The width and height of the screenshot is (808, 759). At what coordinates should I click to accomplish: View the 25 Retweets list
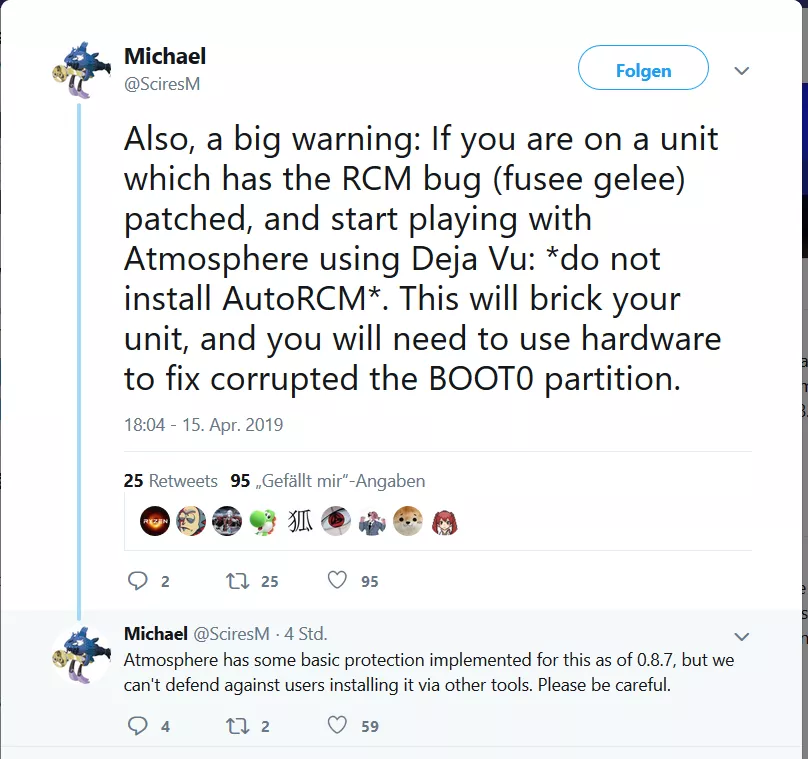point(171,481)
